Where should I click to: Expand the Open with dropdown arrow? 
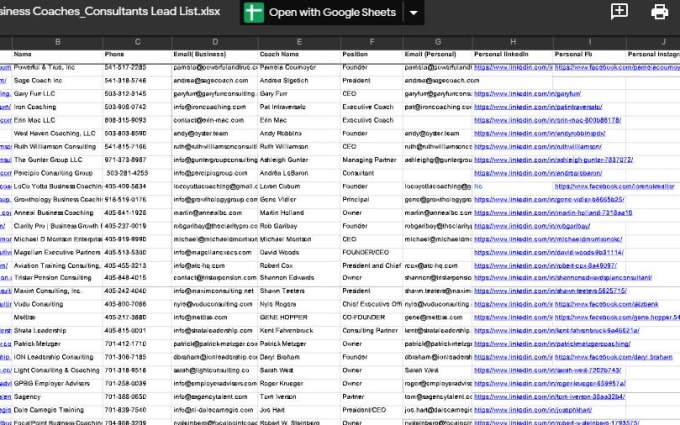tap(414, 13)
